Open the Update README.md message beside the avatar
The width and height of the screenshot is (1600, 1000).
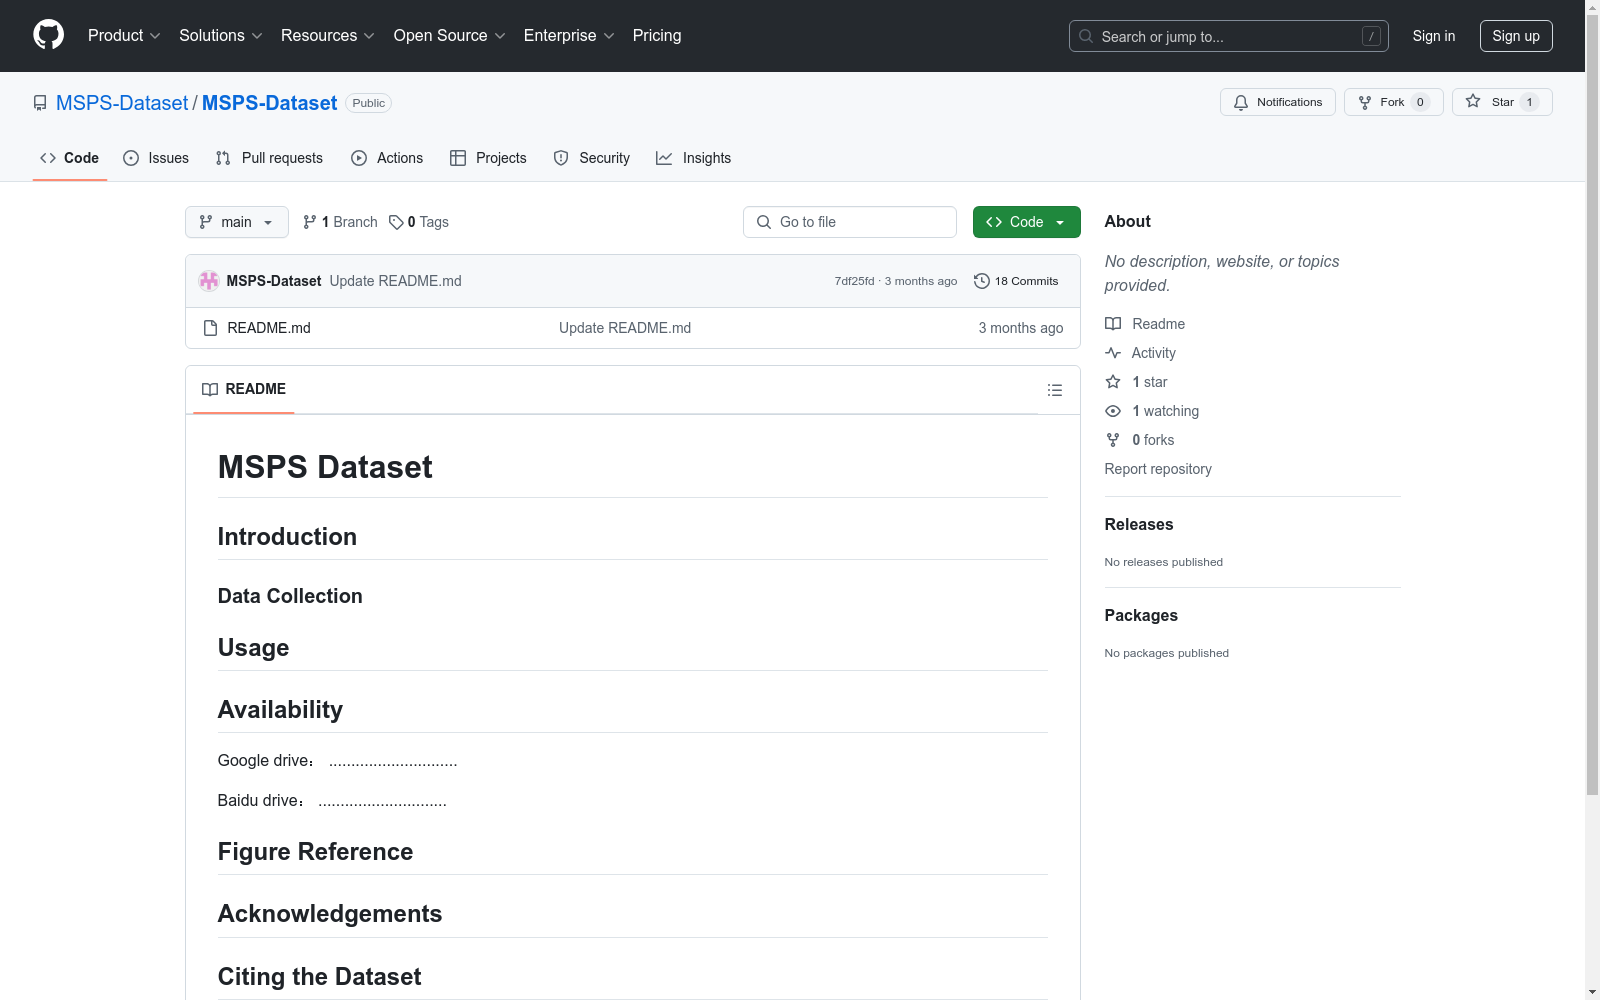point(395,281)
